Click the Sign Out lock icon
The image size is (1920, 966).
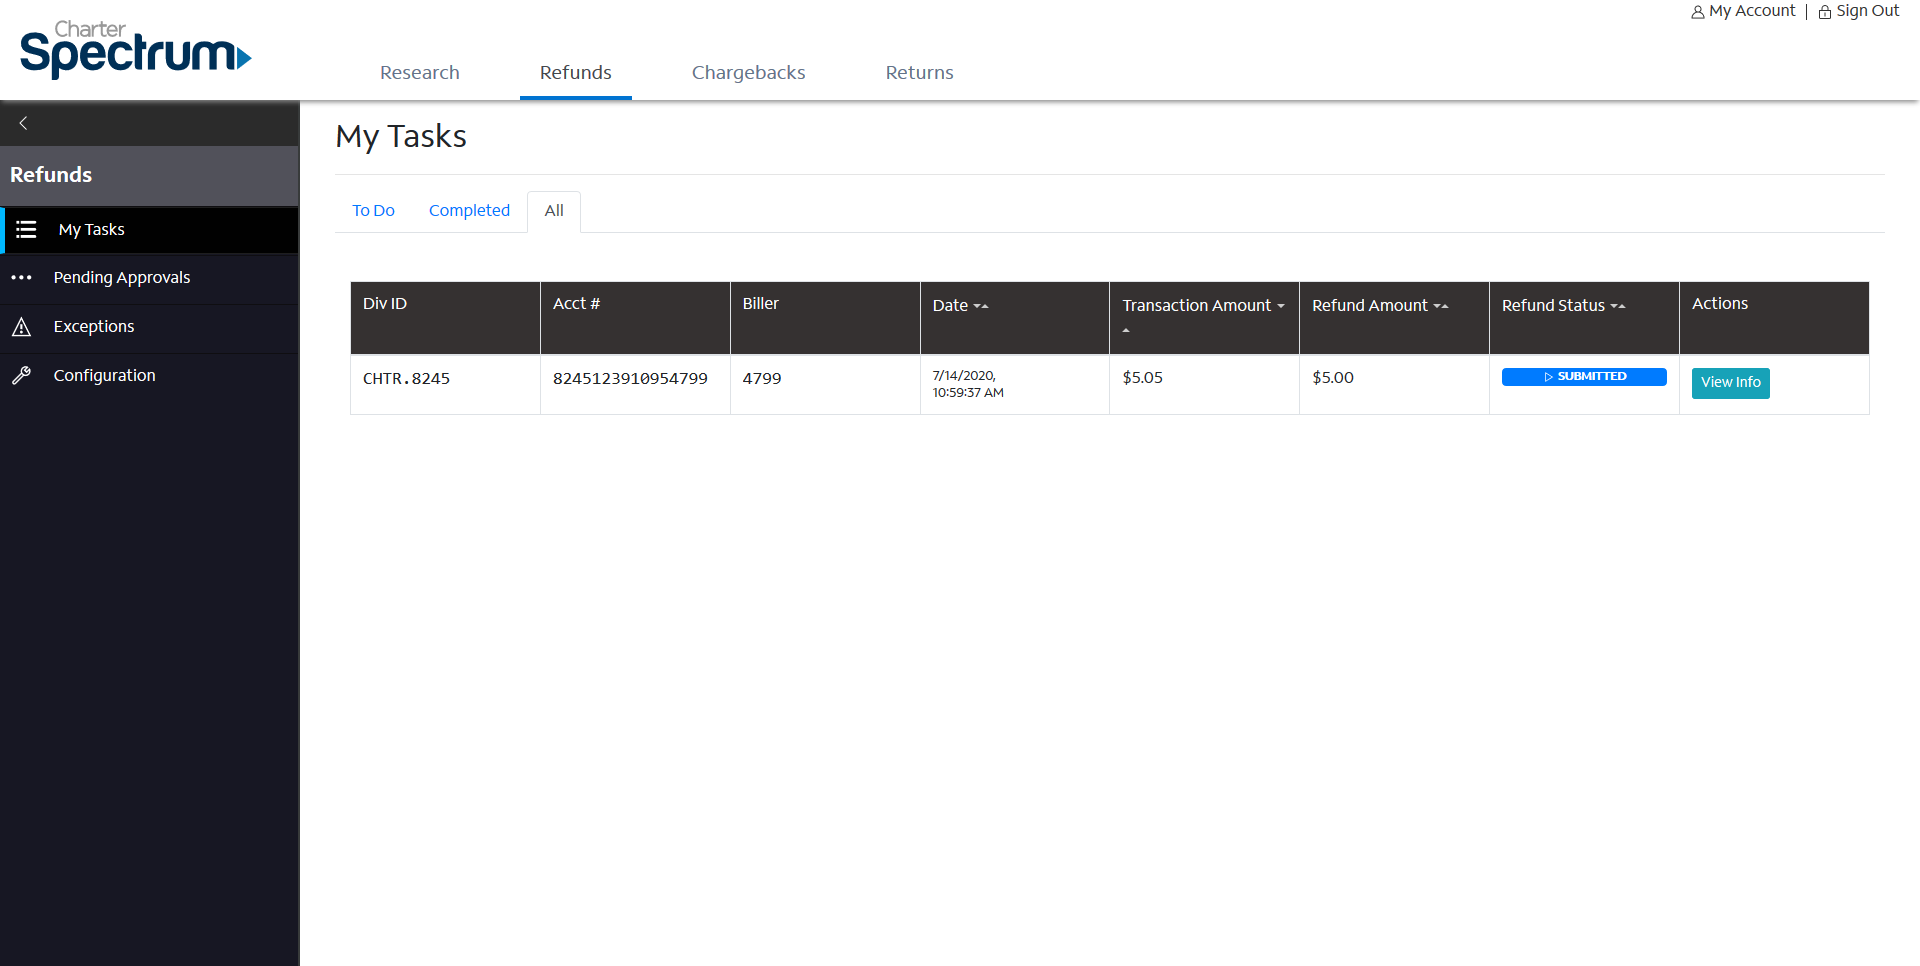pos(1824,12)
